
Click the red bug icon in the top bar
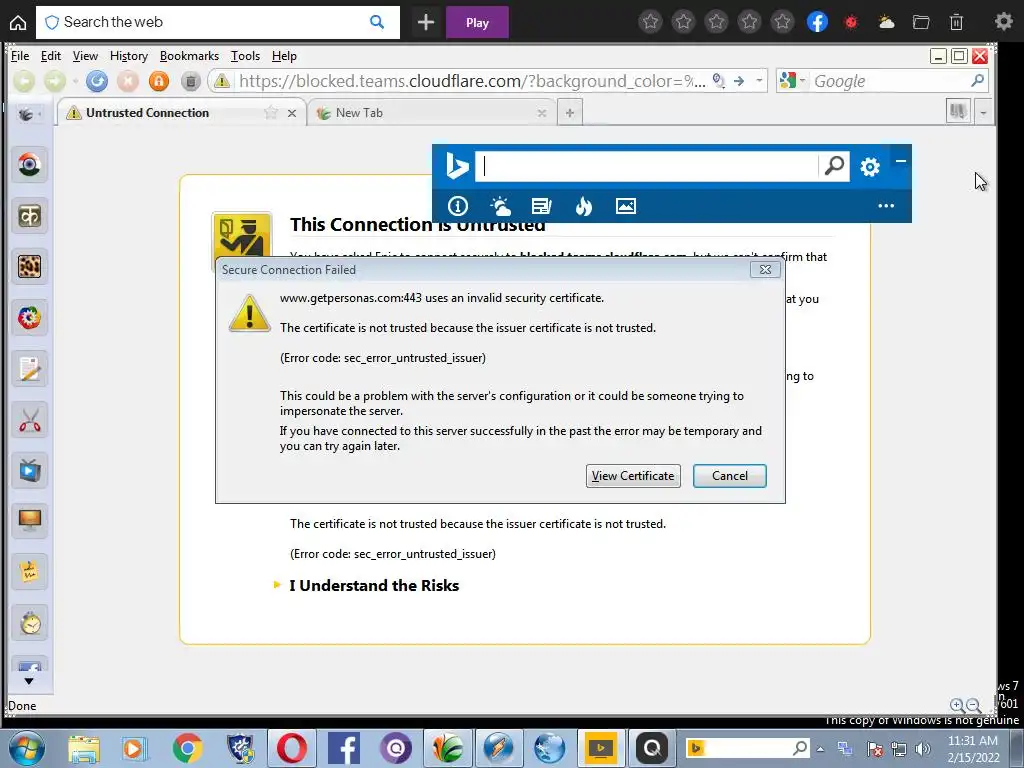click(850, 22)
